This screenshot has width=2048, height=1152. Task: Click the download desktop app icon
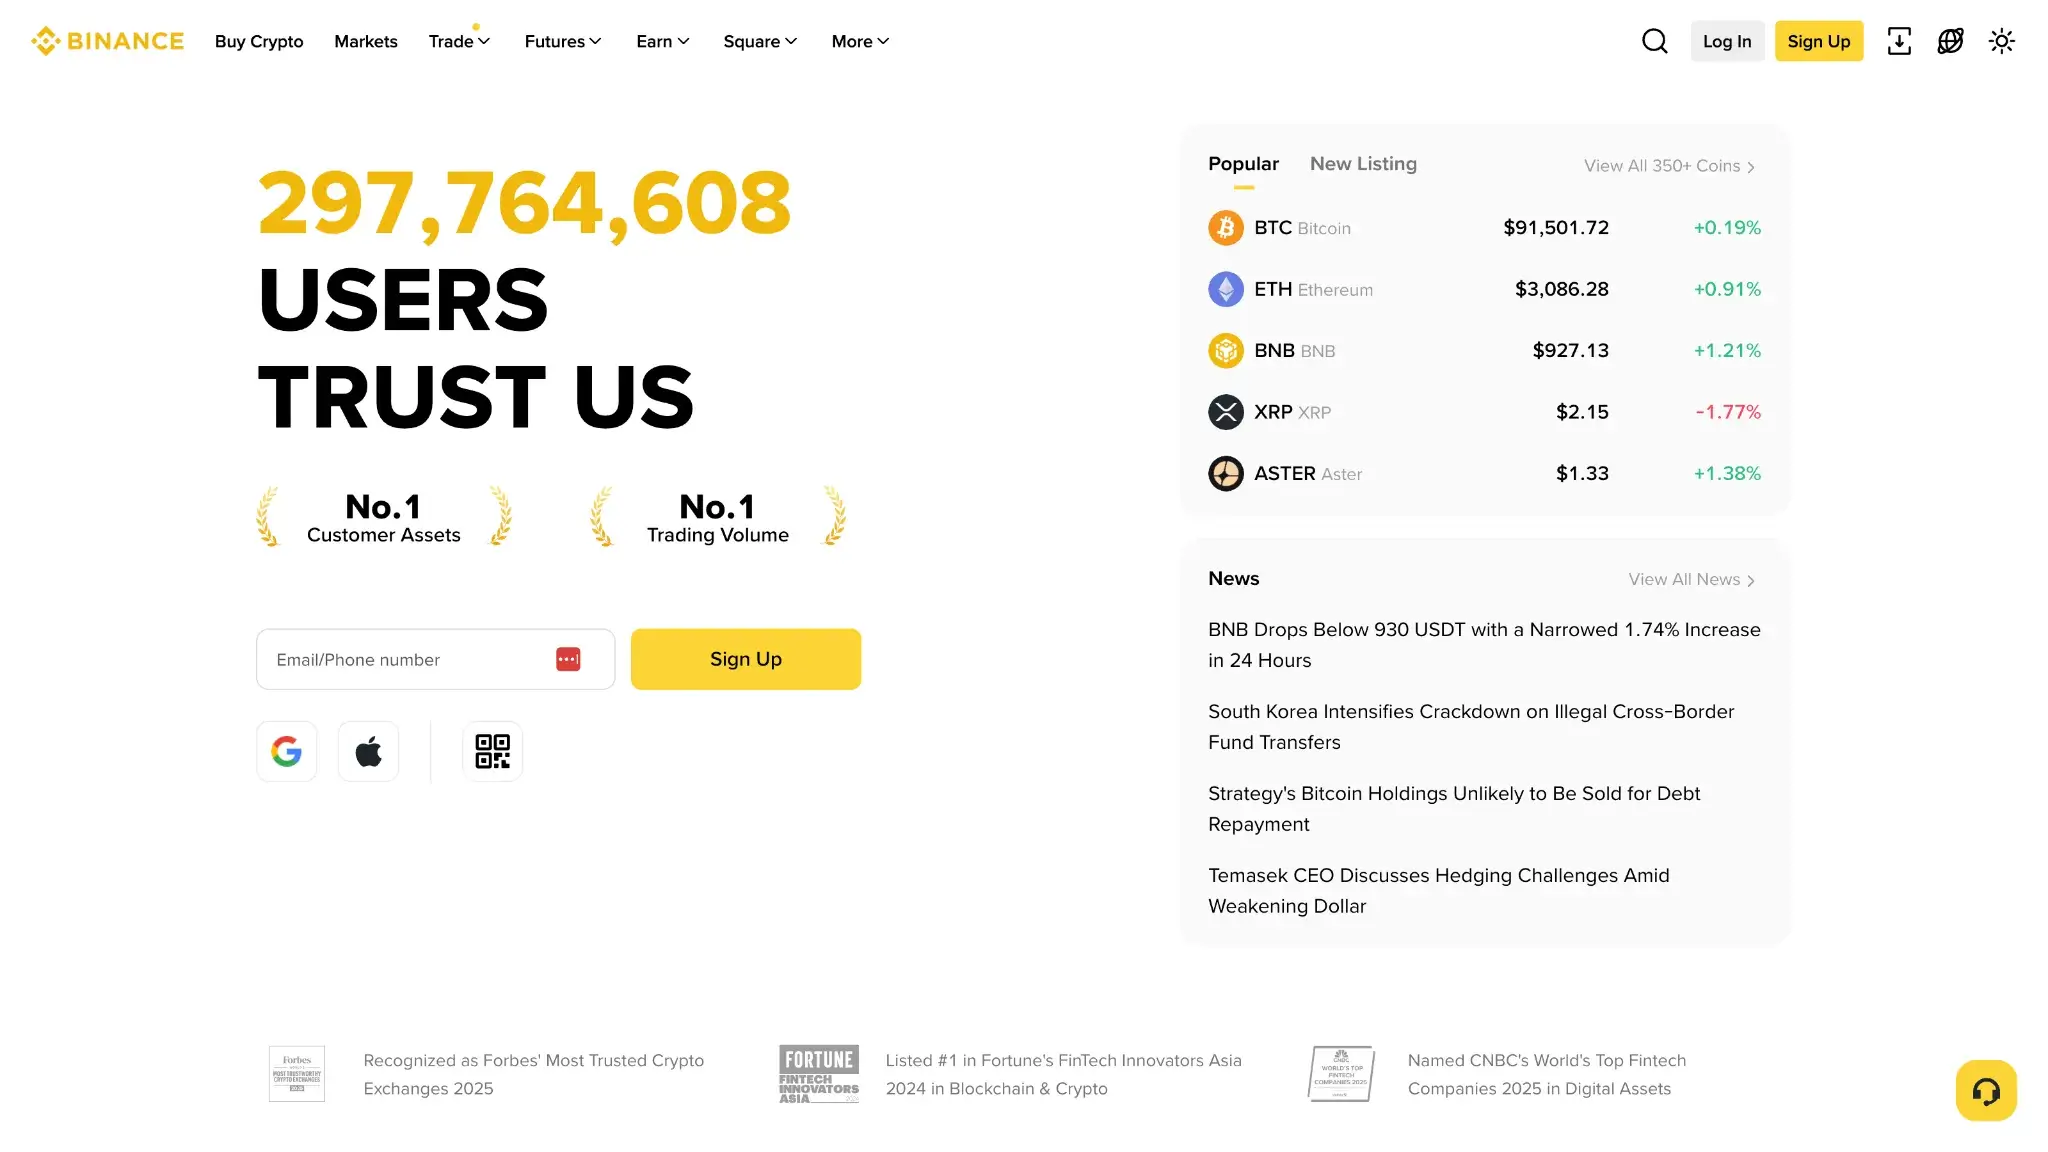tap(1900, 41)
